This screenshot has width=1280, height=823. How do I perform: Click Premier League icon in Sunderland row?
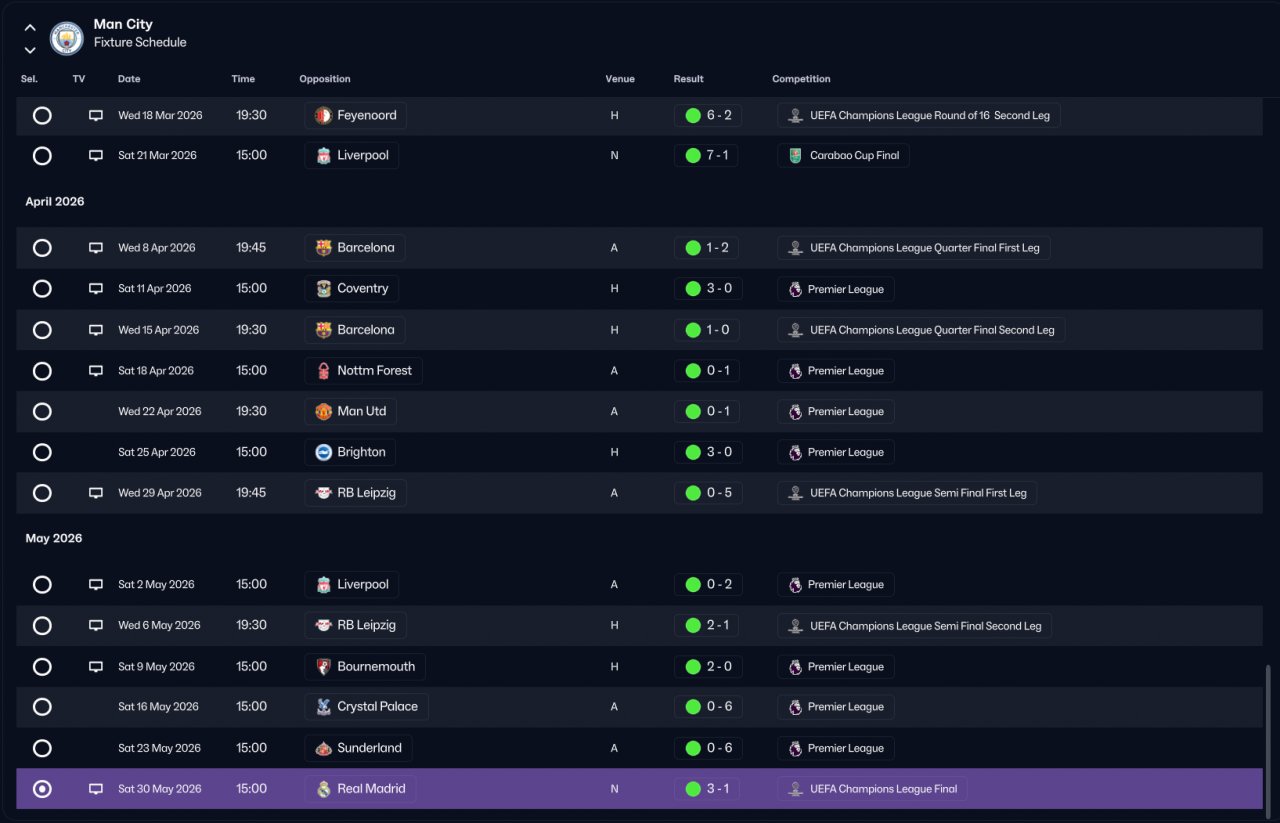[795, 748]
